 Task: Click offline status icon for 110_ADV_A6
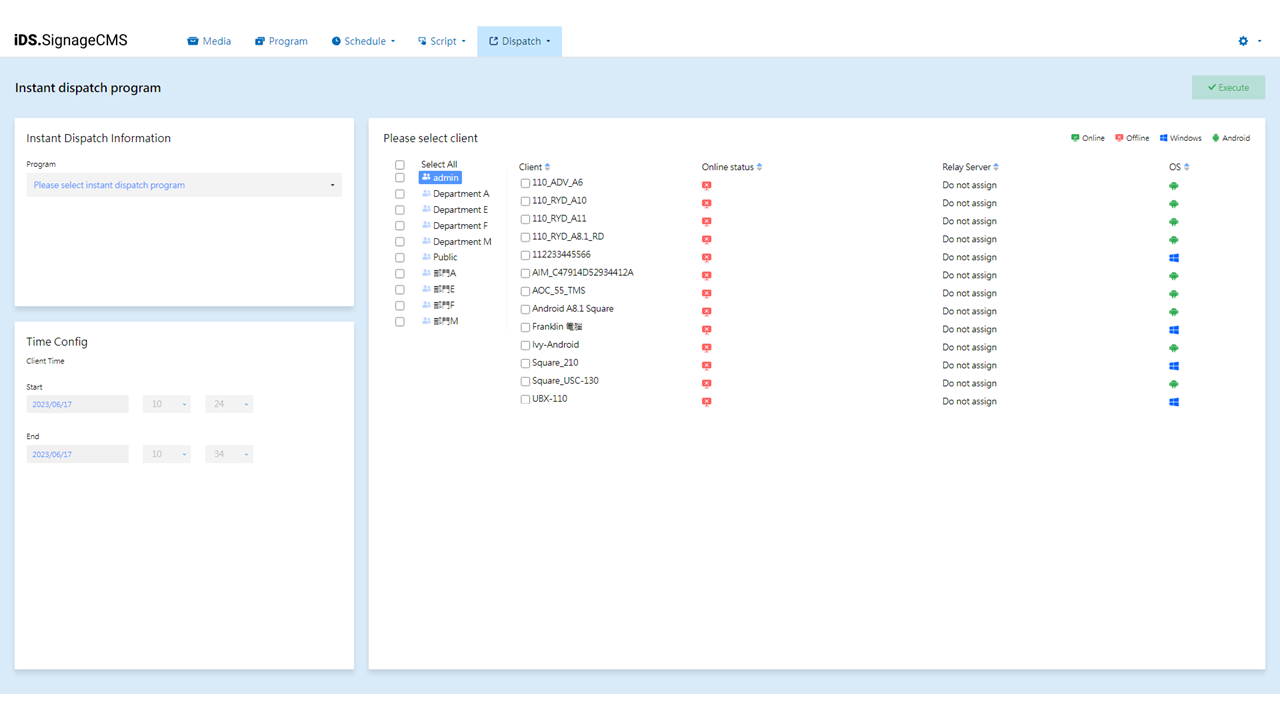(x=706, y=186)
